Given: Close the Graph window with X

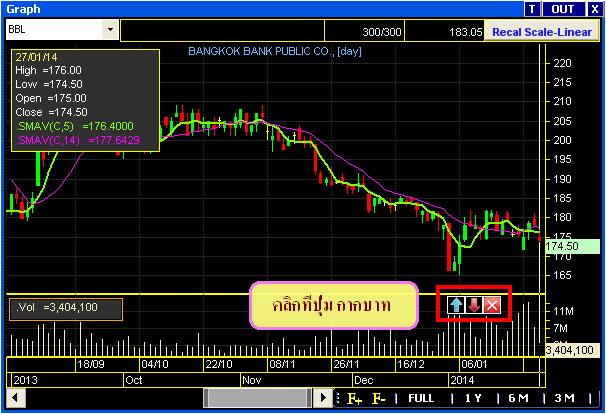Looking at the screenshot, I should coord(595,9).
